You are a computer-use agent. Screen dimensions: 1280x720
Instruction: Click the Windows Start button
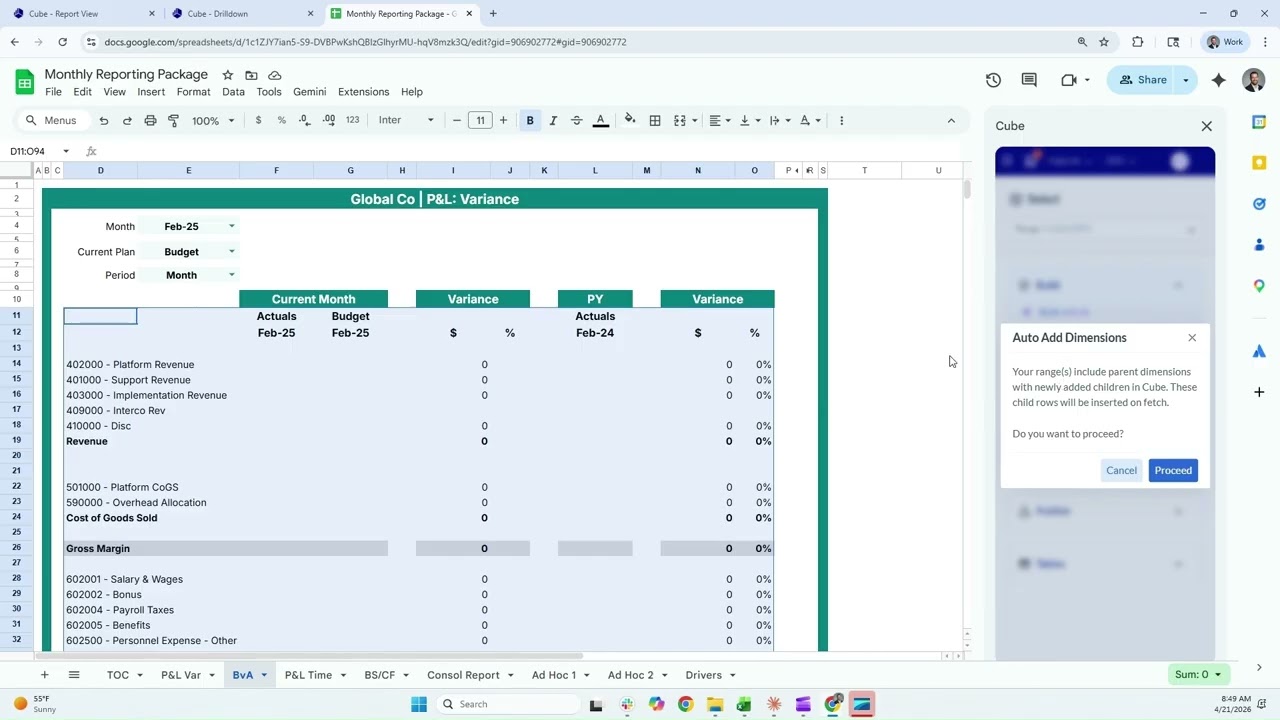tap(418, 704)
